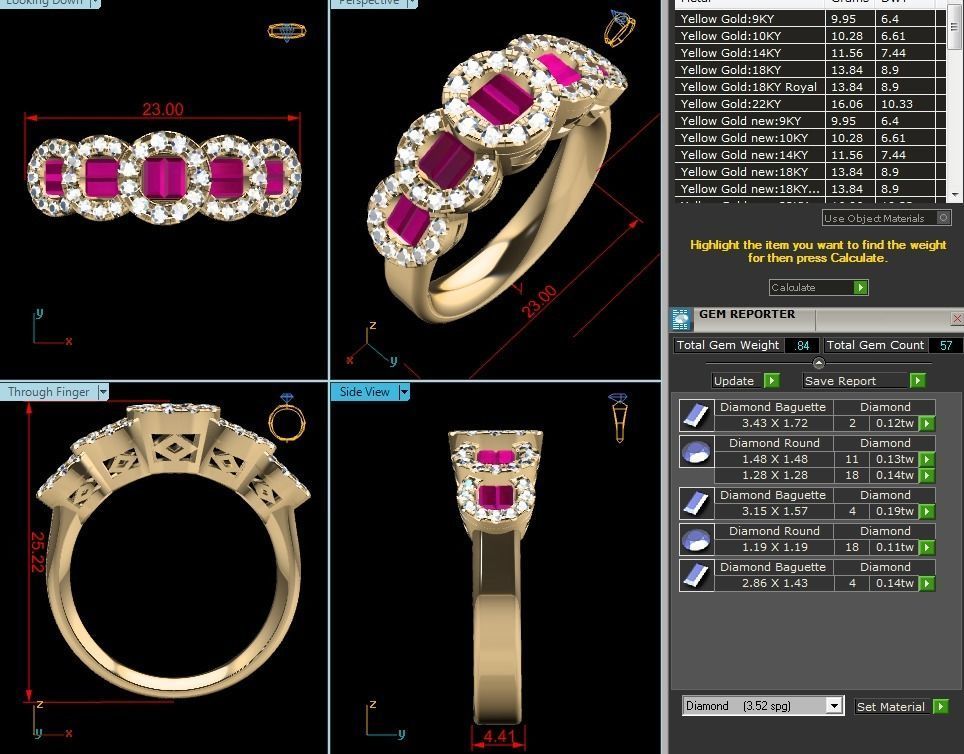Click the metal list scrollbar down arrow
This screenshot has width=964, height=754.
click(x=955, y=195)
